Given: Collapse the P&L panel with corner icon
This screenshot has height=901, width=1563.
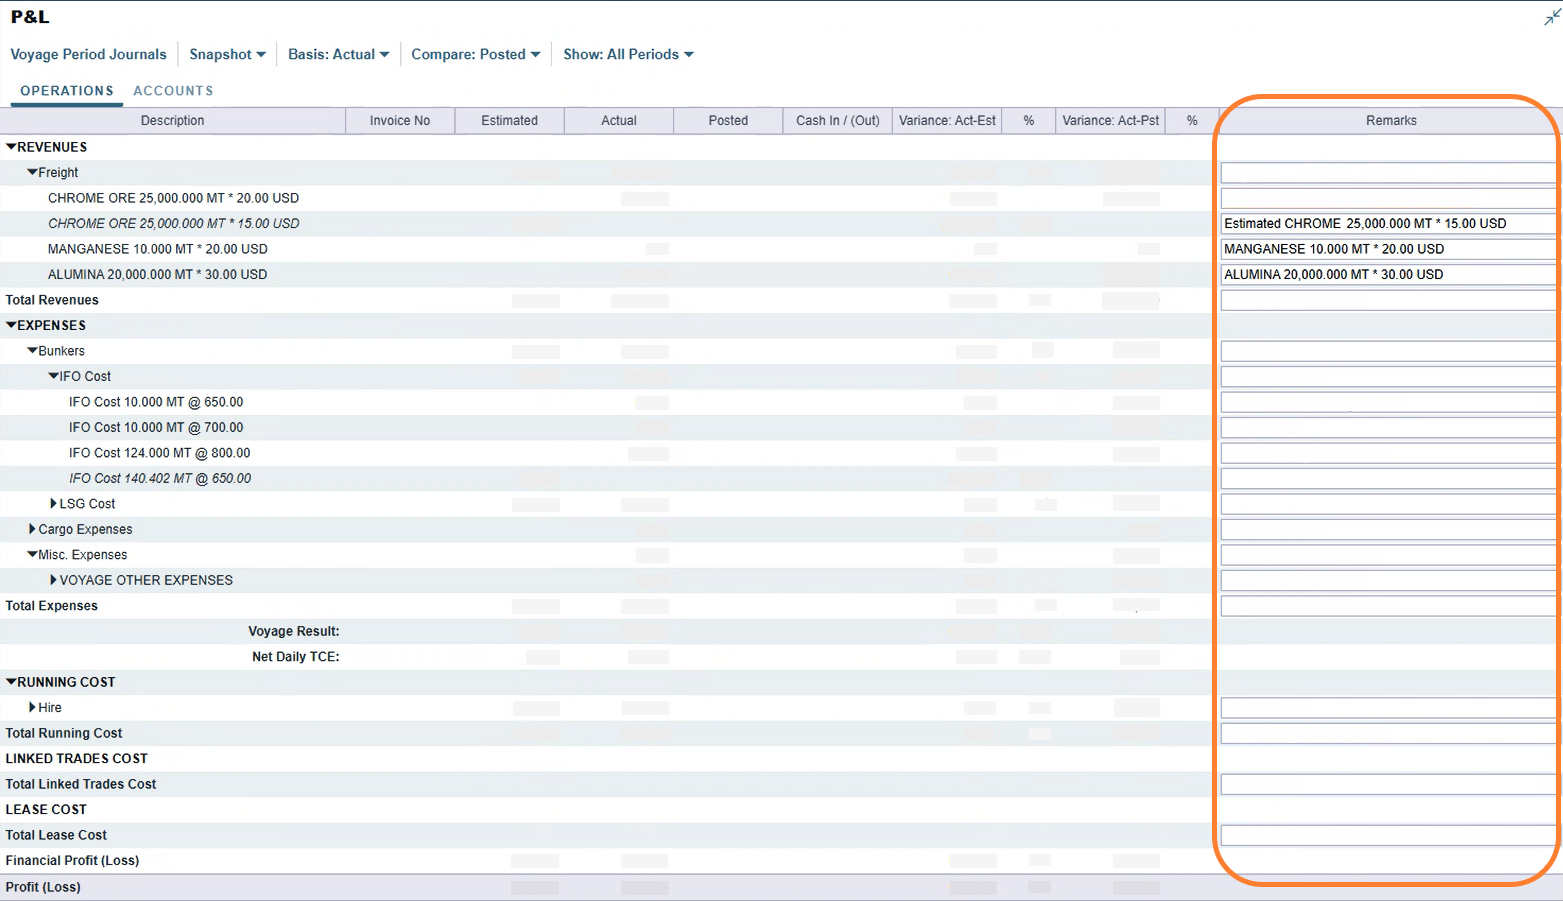Looking at the screenshot, I should click(x=1552, y=17).
